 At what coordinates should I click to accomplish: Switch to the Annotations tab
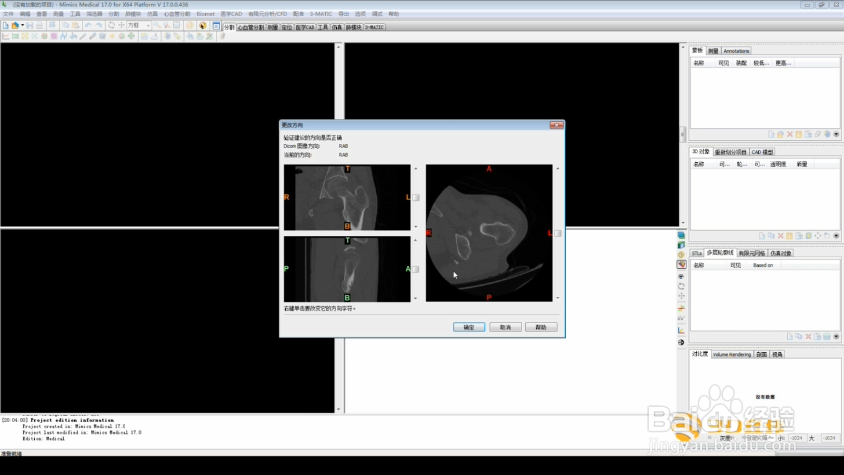[x=736, y=51]
